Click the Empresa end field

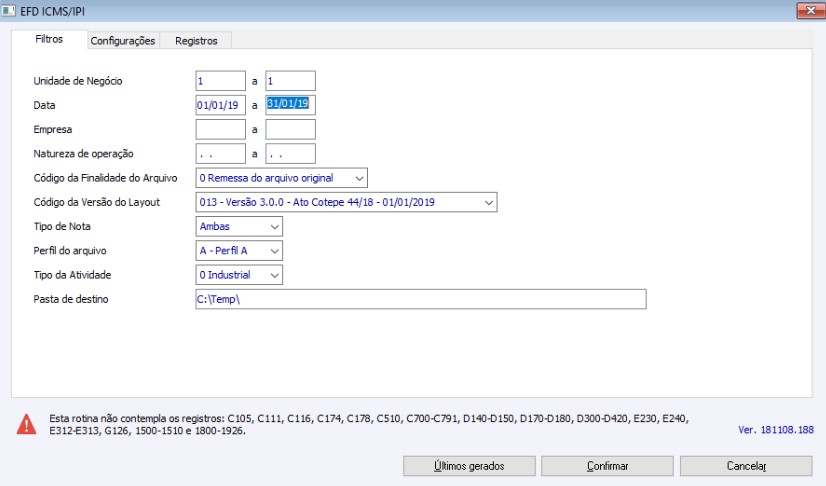[290, 130]
